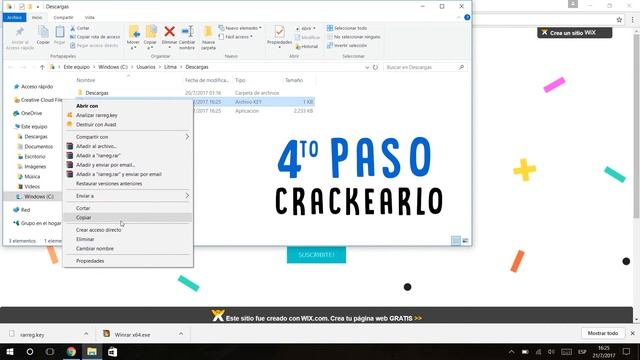640x360 pixels.
Task: Select the Descargas folder row
Action: pos(195,93)
